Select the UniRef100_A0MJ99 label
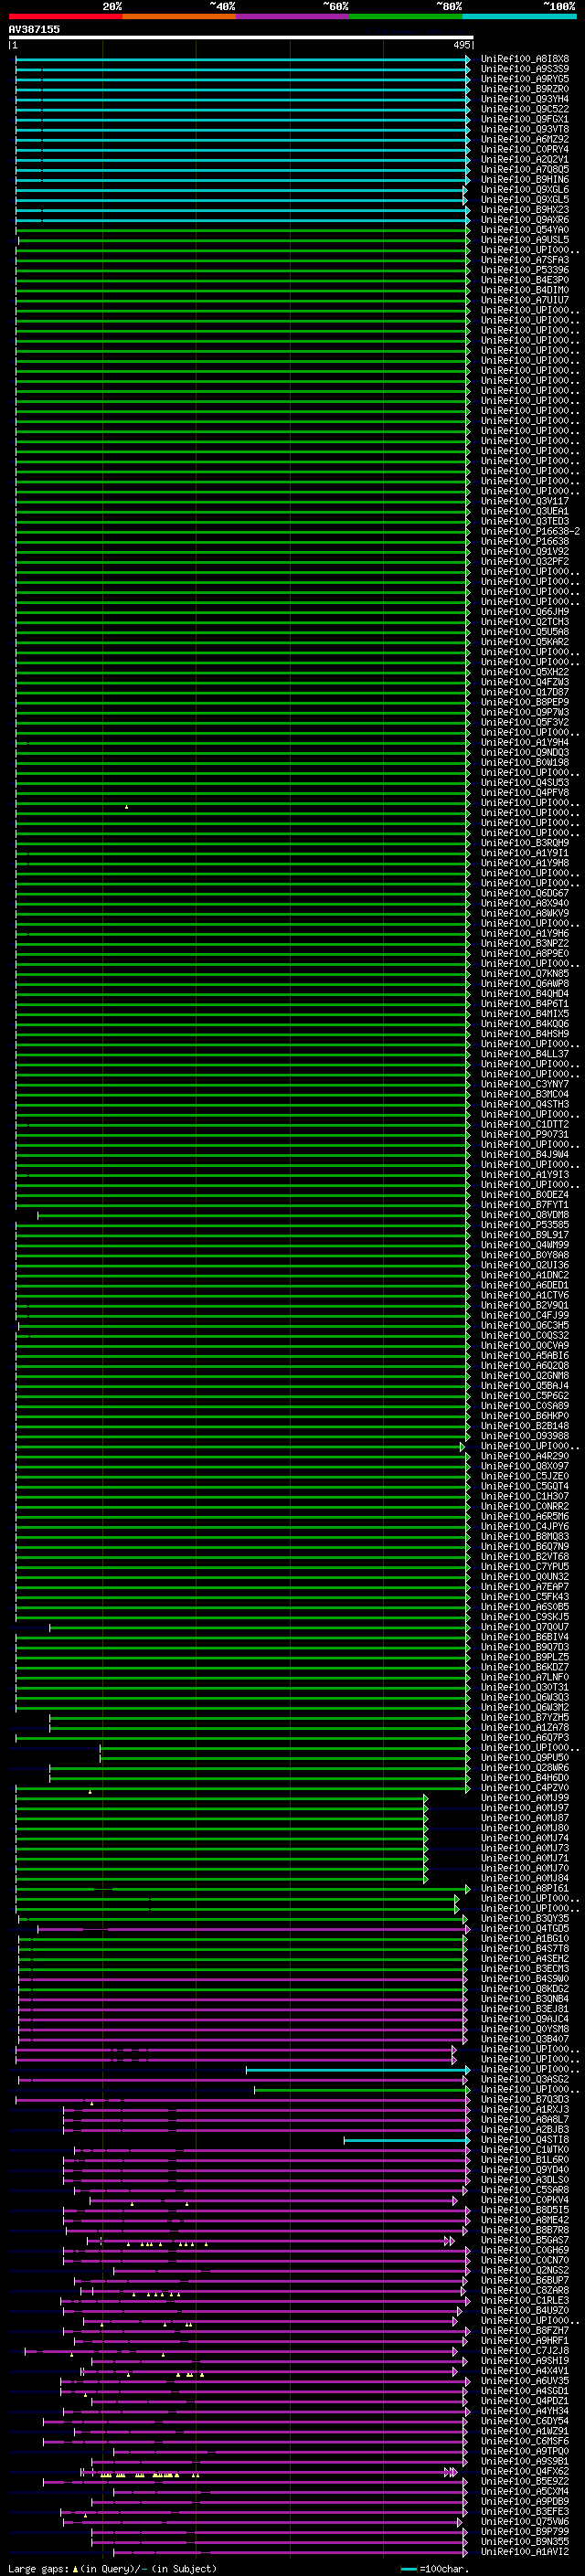The width and height of the screenshot is (585, 2576). tap(525, 1798)
